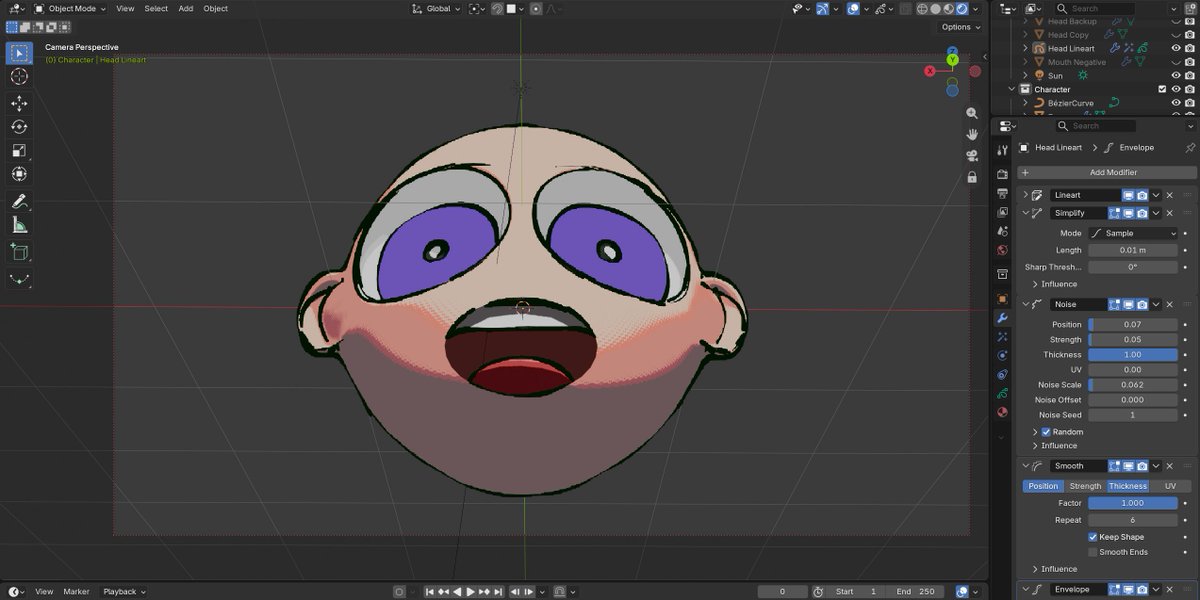
Task: Toggle BézierCurve eye visibility in outliner
Action: tap(1176, 103)
